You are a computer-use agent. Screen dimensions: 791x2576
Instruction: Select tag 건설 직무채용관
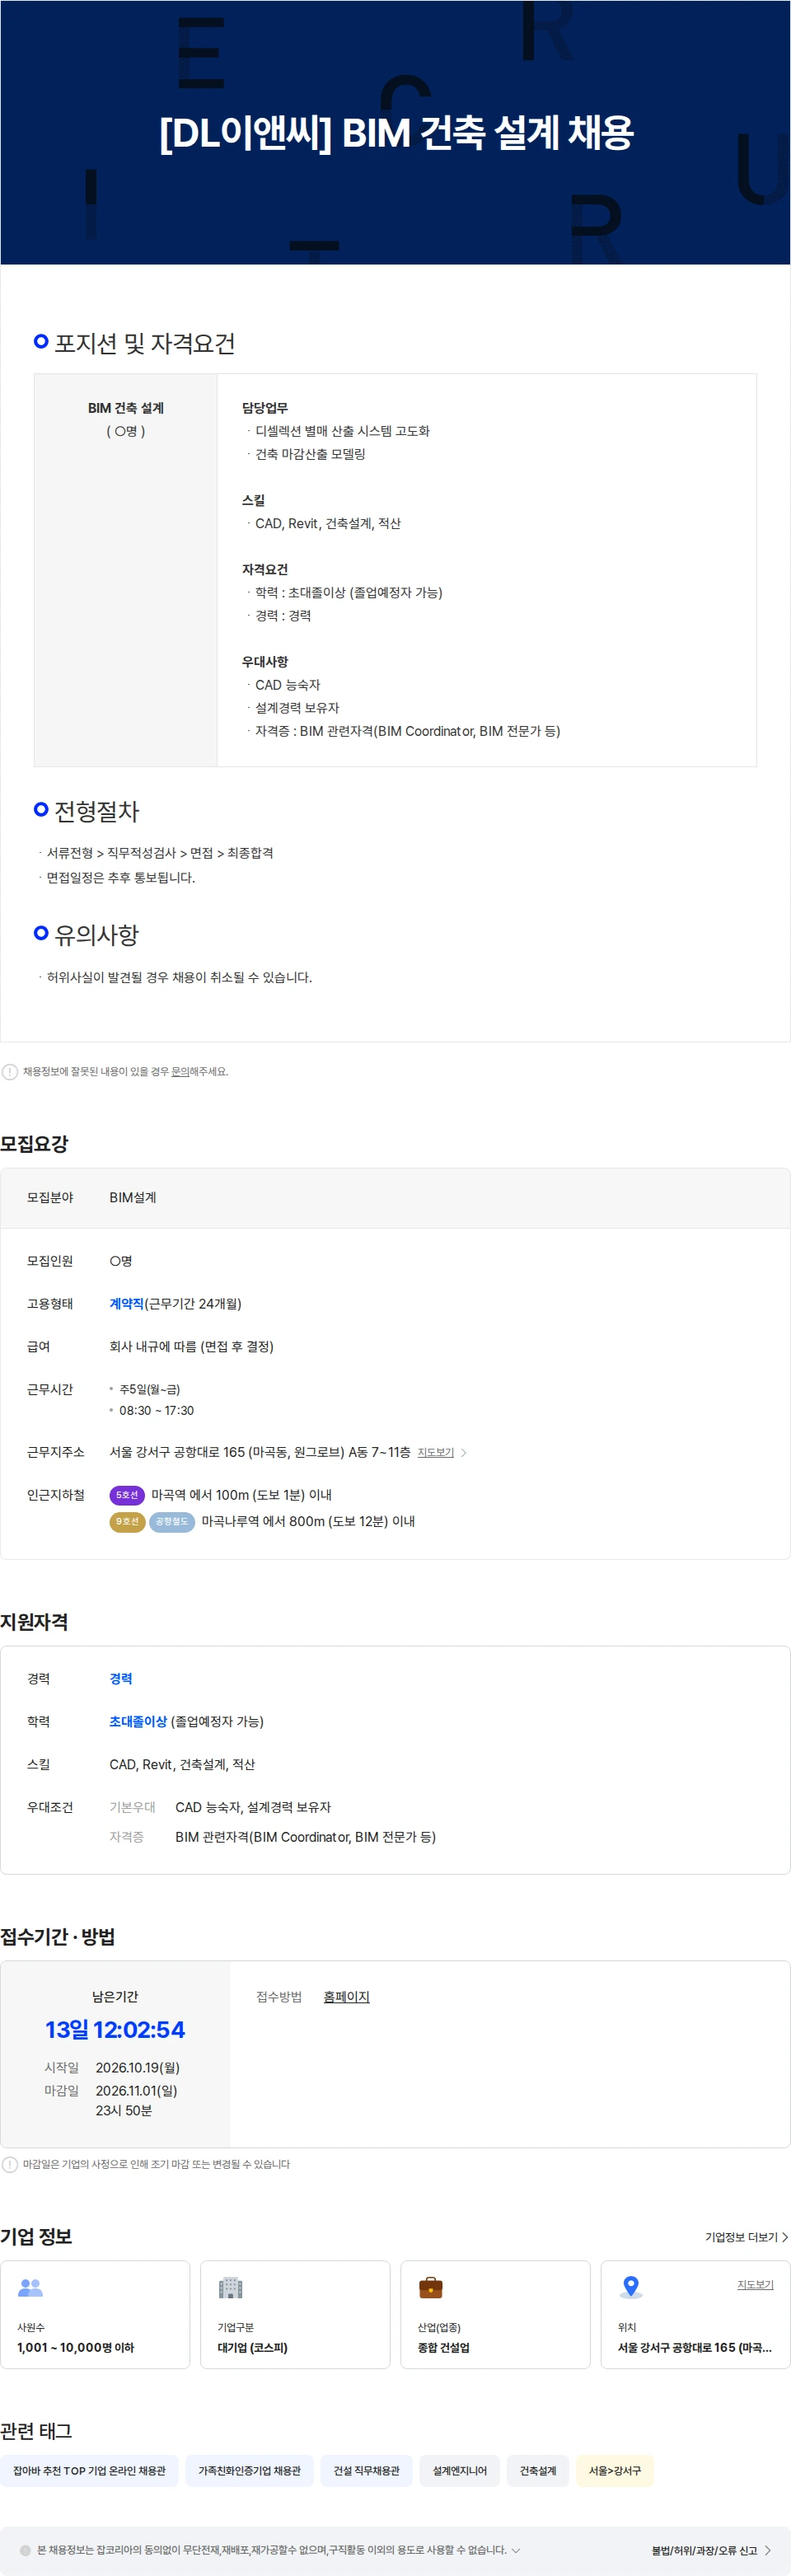pyautogui.click(x=366, y=2470)
